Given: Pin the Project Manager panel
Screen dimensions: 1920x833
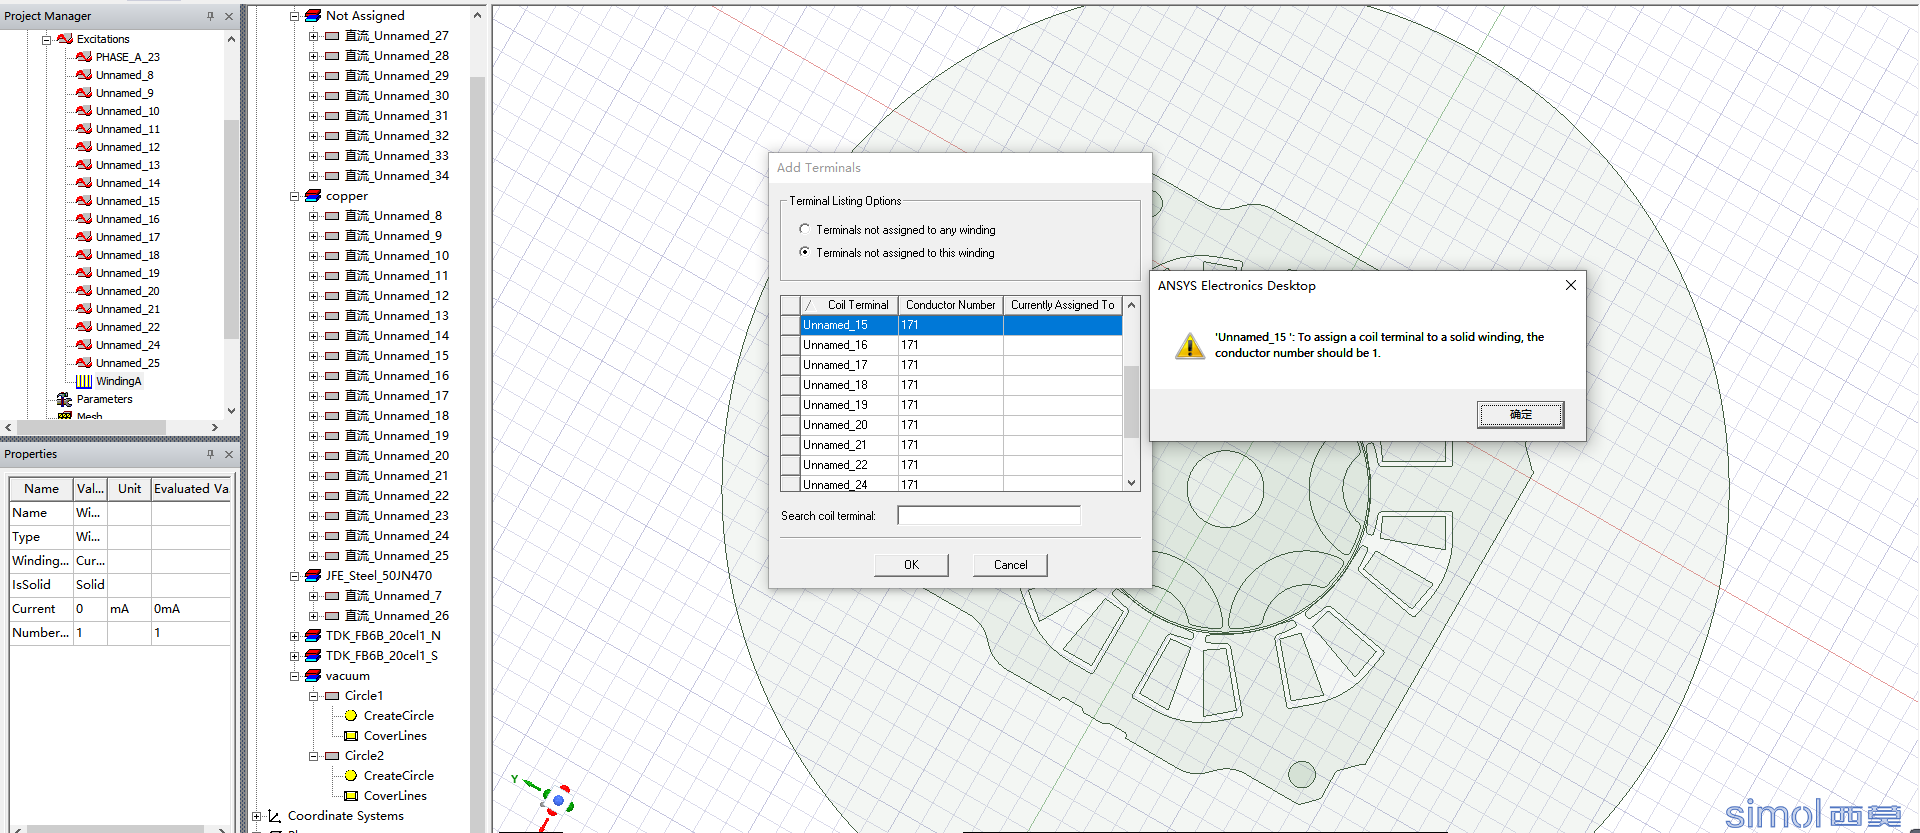Looking at the screenshot, I should coord(210,16).
